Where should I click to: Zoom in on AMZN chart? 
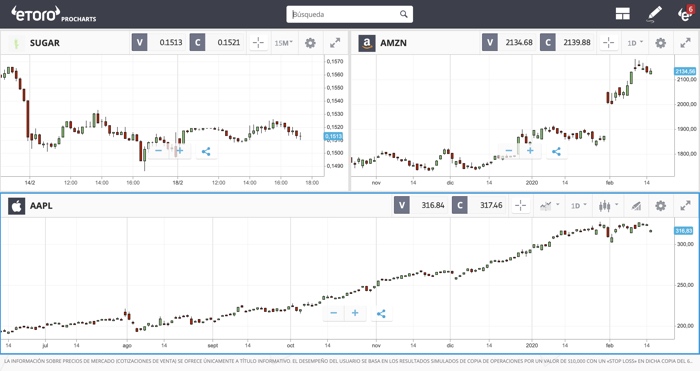pyautogui.click(x=530, y=151)
